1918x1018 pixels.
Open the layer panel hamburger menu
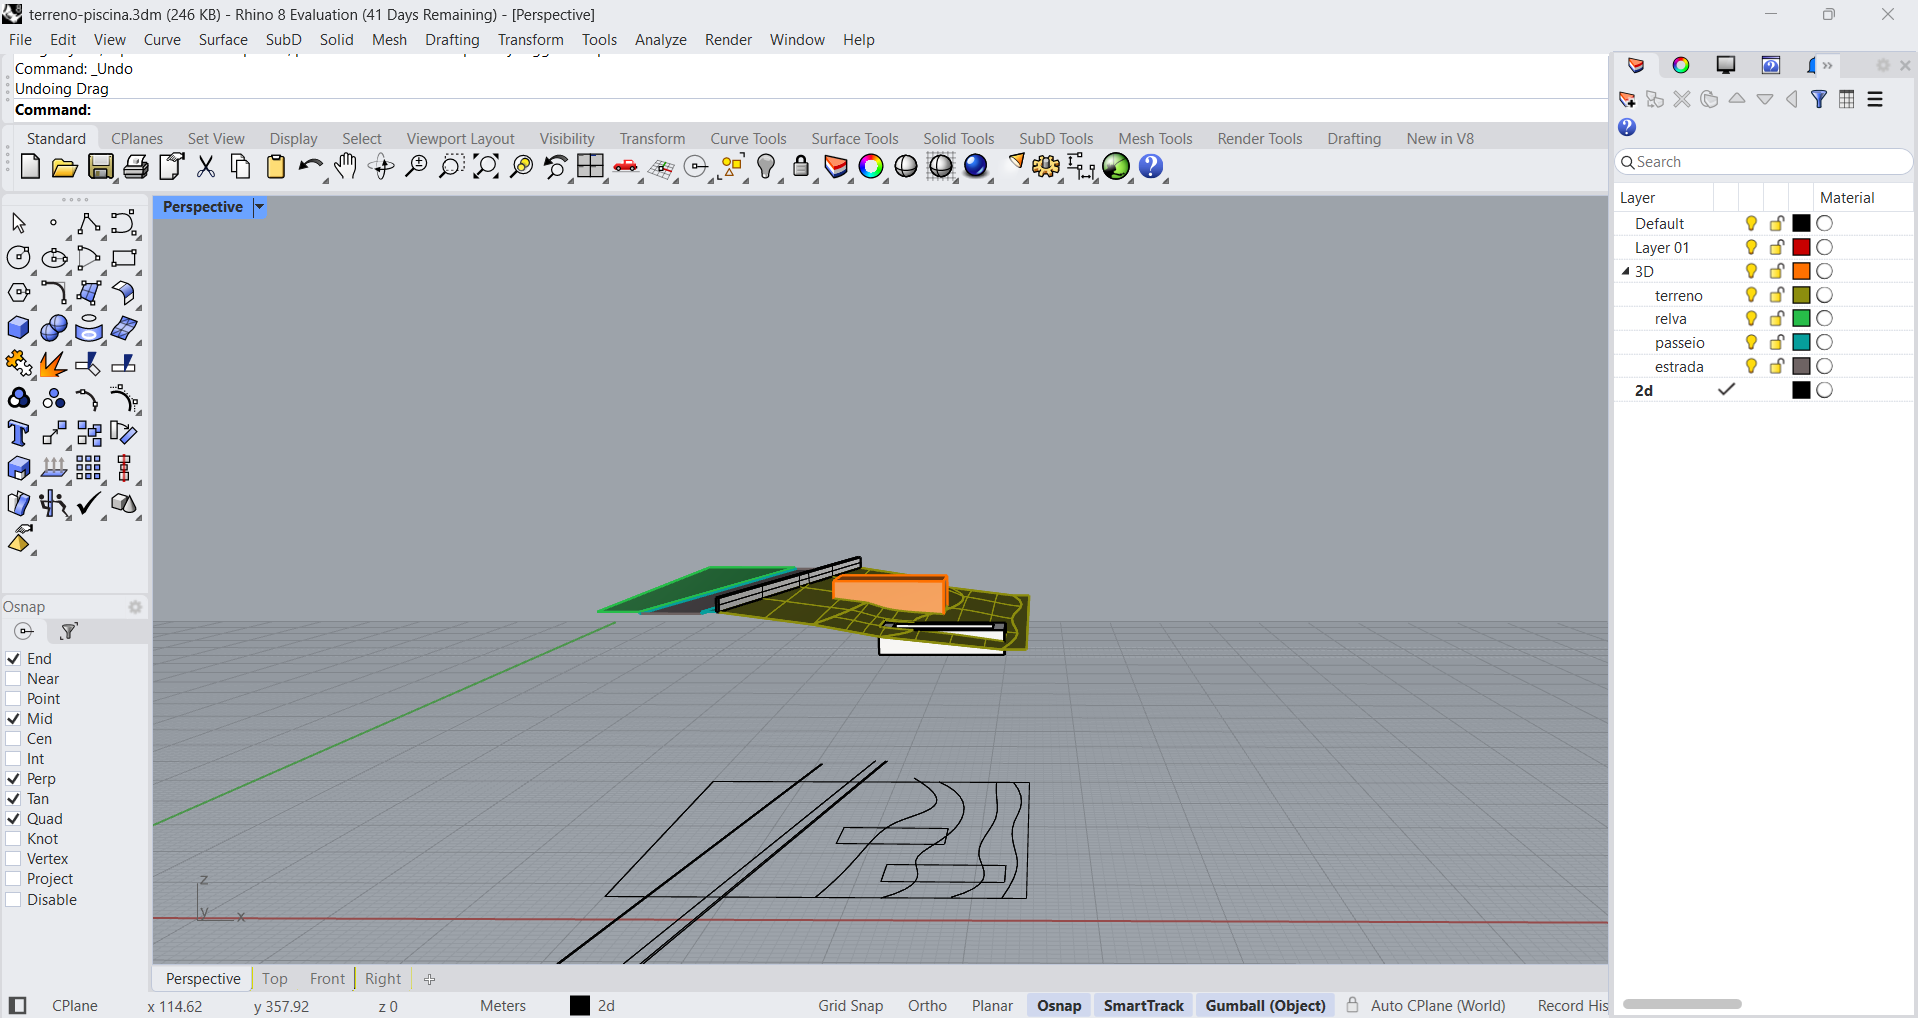1875,99
